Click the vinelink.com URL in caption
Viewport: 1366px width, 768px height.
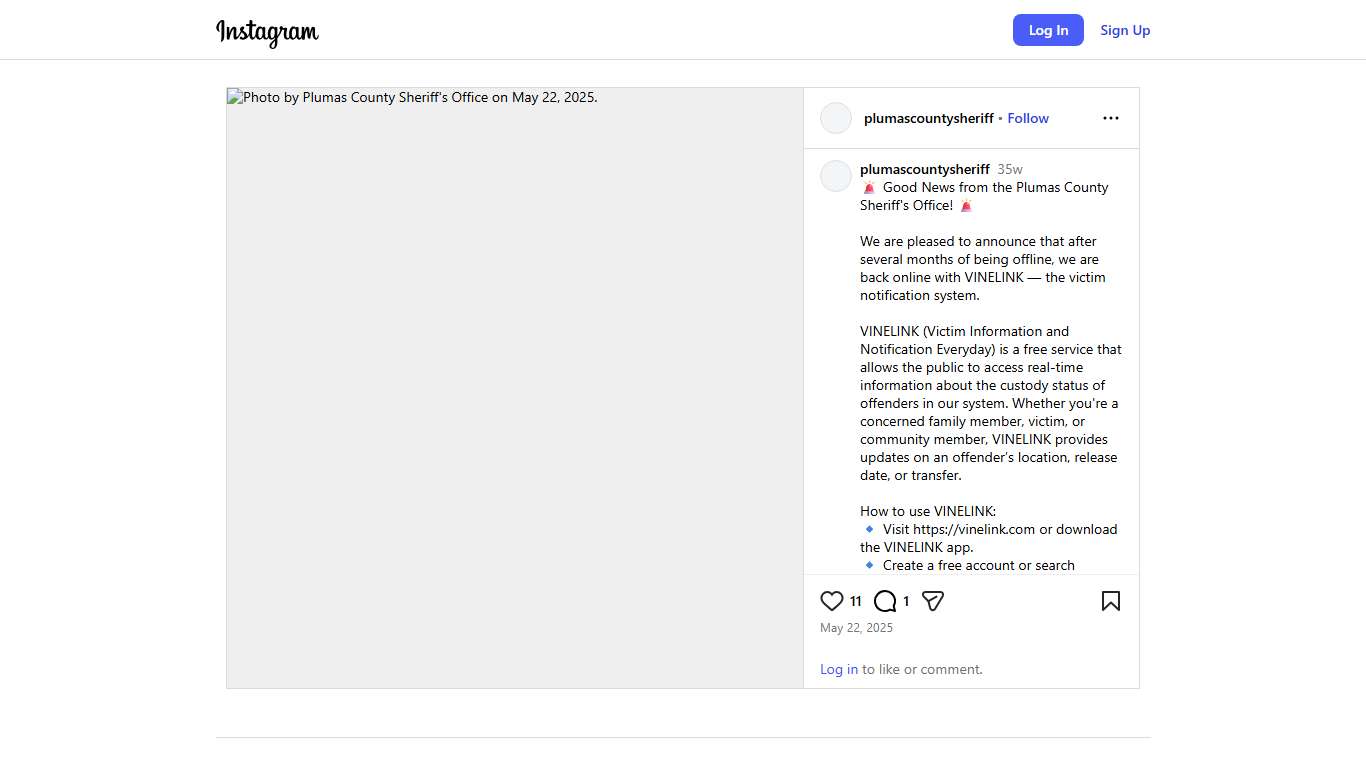[x=973, y=529]
